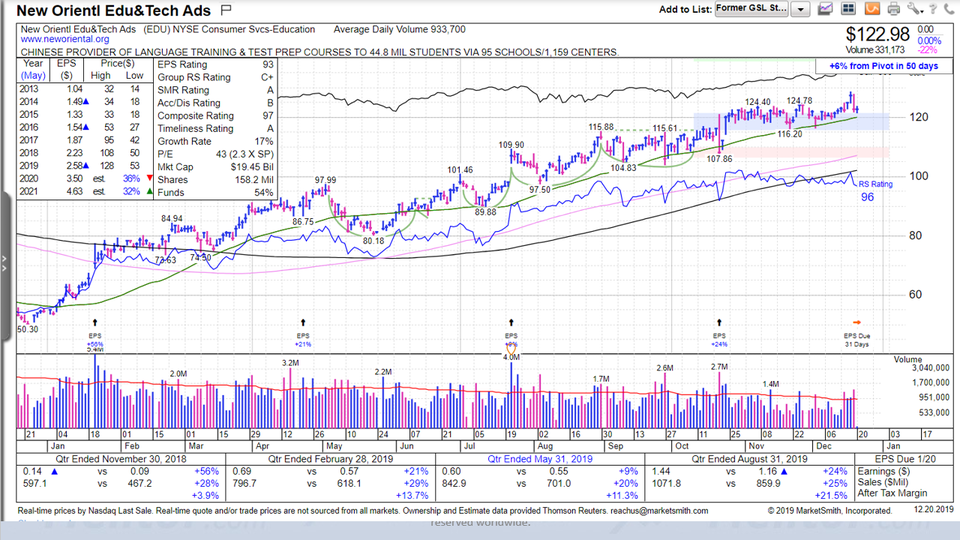Click the '(EDU) NYSE Consumer Svcs-Education' text
Viewport: 960px width, 540px height.
click(230, 29)
